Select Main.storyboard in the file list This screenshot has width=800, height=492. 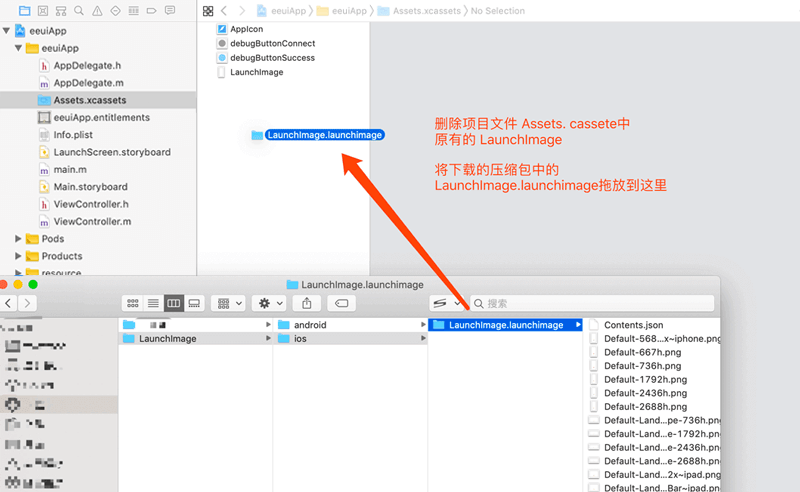click(x=90, y=187)
